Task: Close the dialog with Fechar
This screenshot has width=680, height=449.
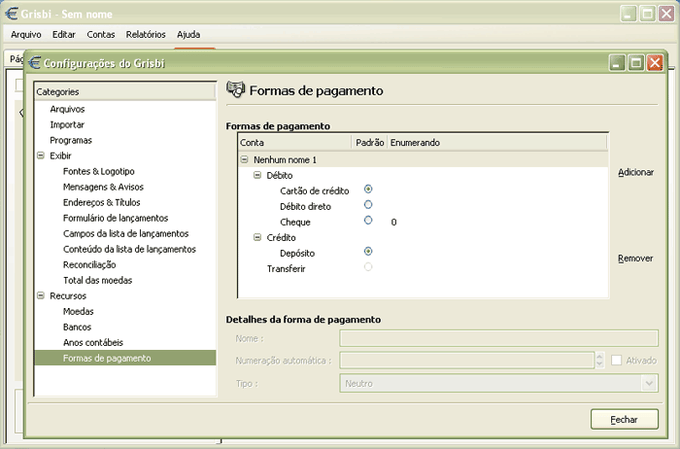Action: (624, 420)
